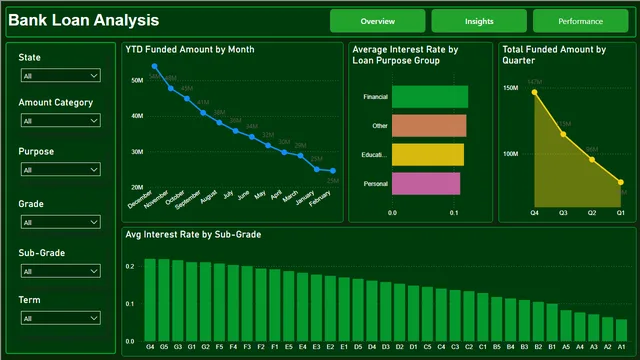The width and height of the screenshot is (640, 360).
Task: Click the Personal category label
Action: point(376,184)
